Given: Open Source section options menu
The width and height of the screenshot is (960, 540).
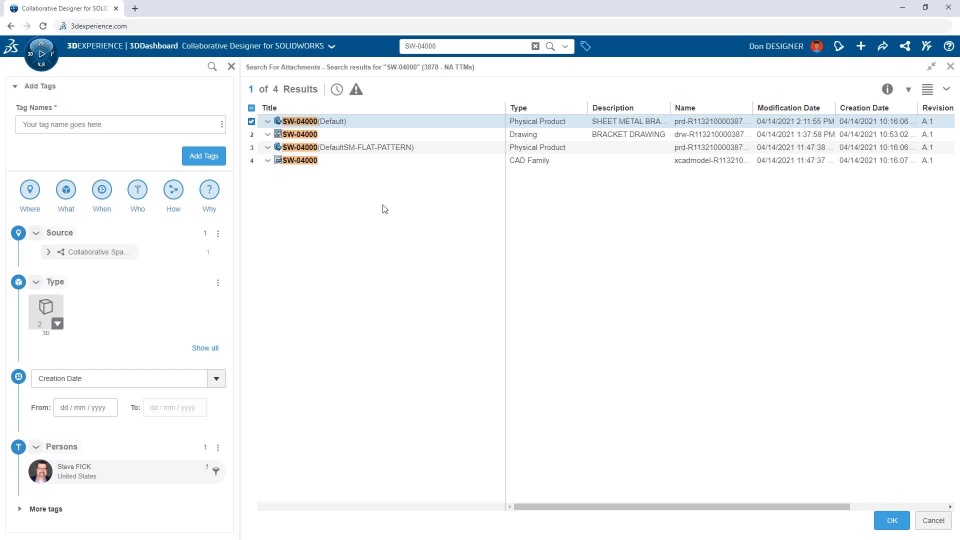Looking at the screenshot, I should click(218, 233).
